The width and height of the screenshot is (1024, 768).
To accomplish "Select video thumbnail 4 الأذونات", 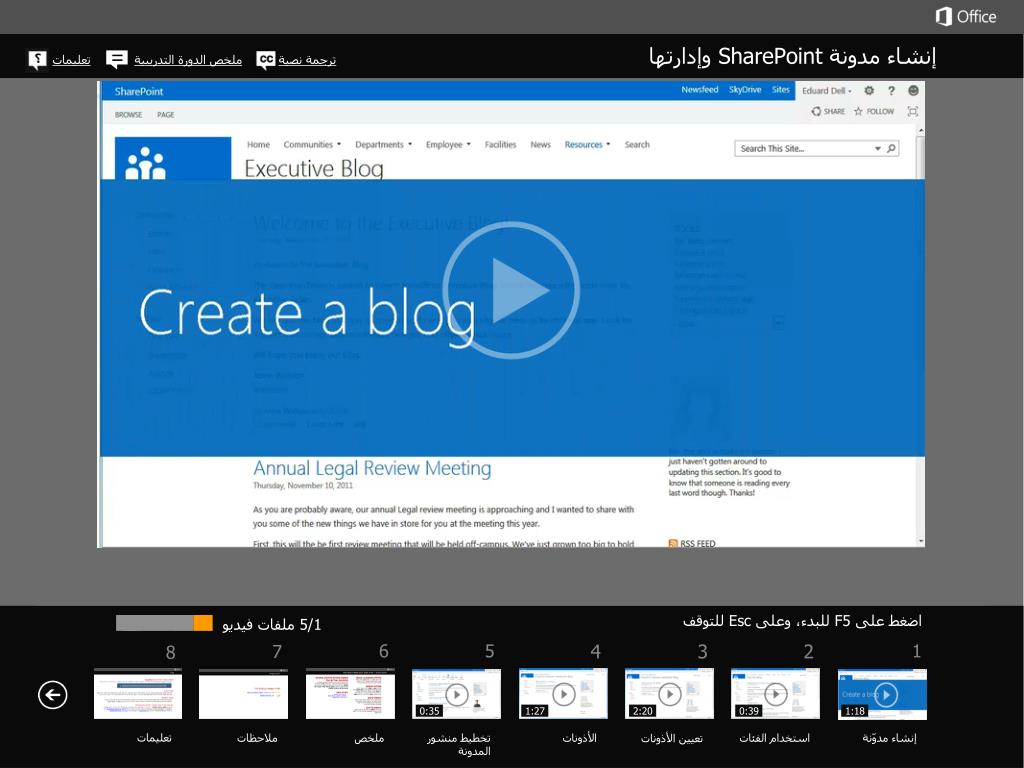I will pos(563,694).
